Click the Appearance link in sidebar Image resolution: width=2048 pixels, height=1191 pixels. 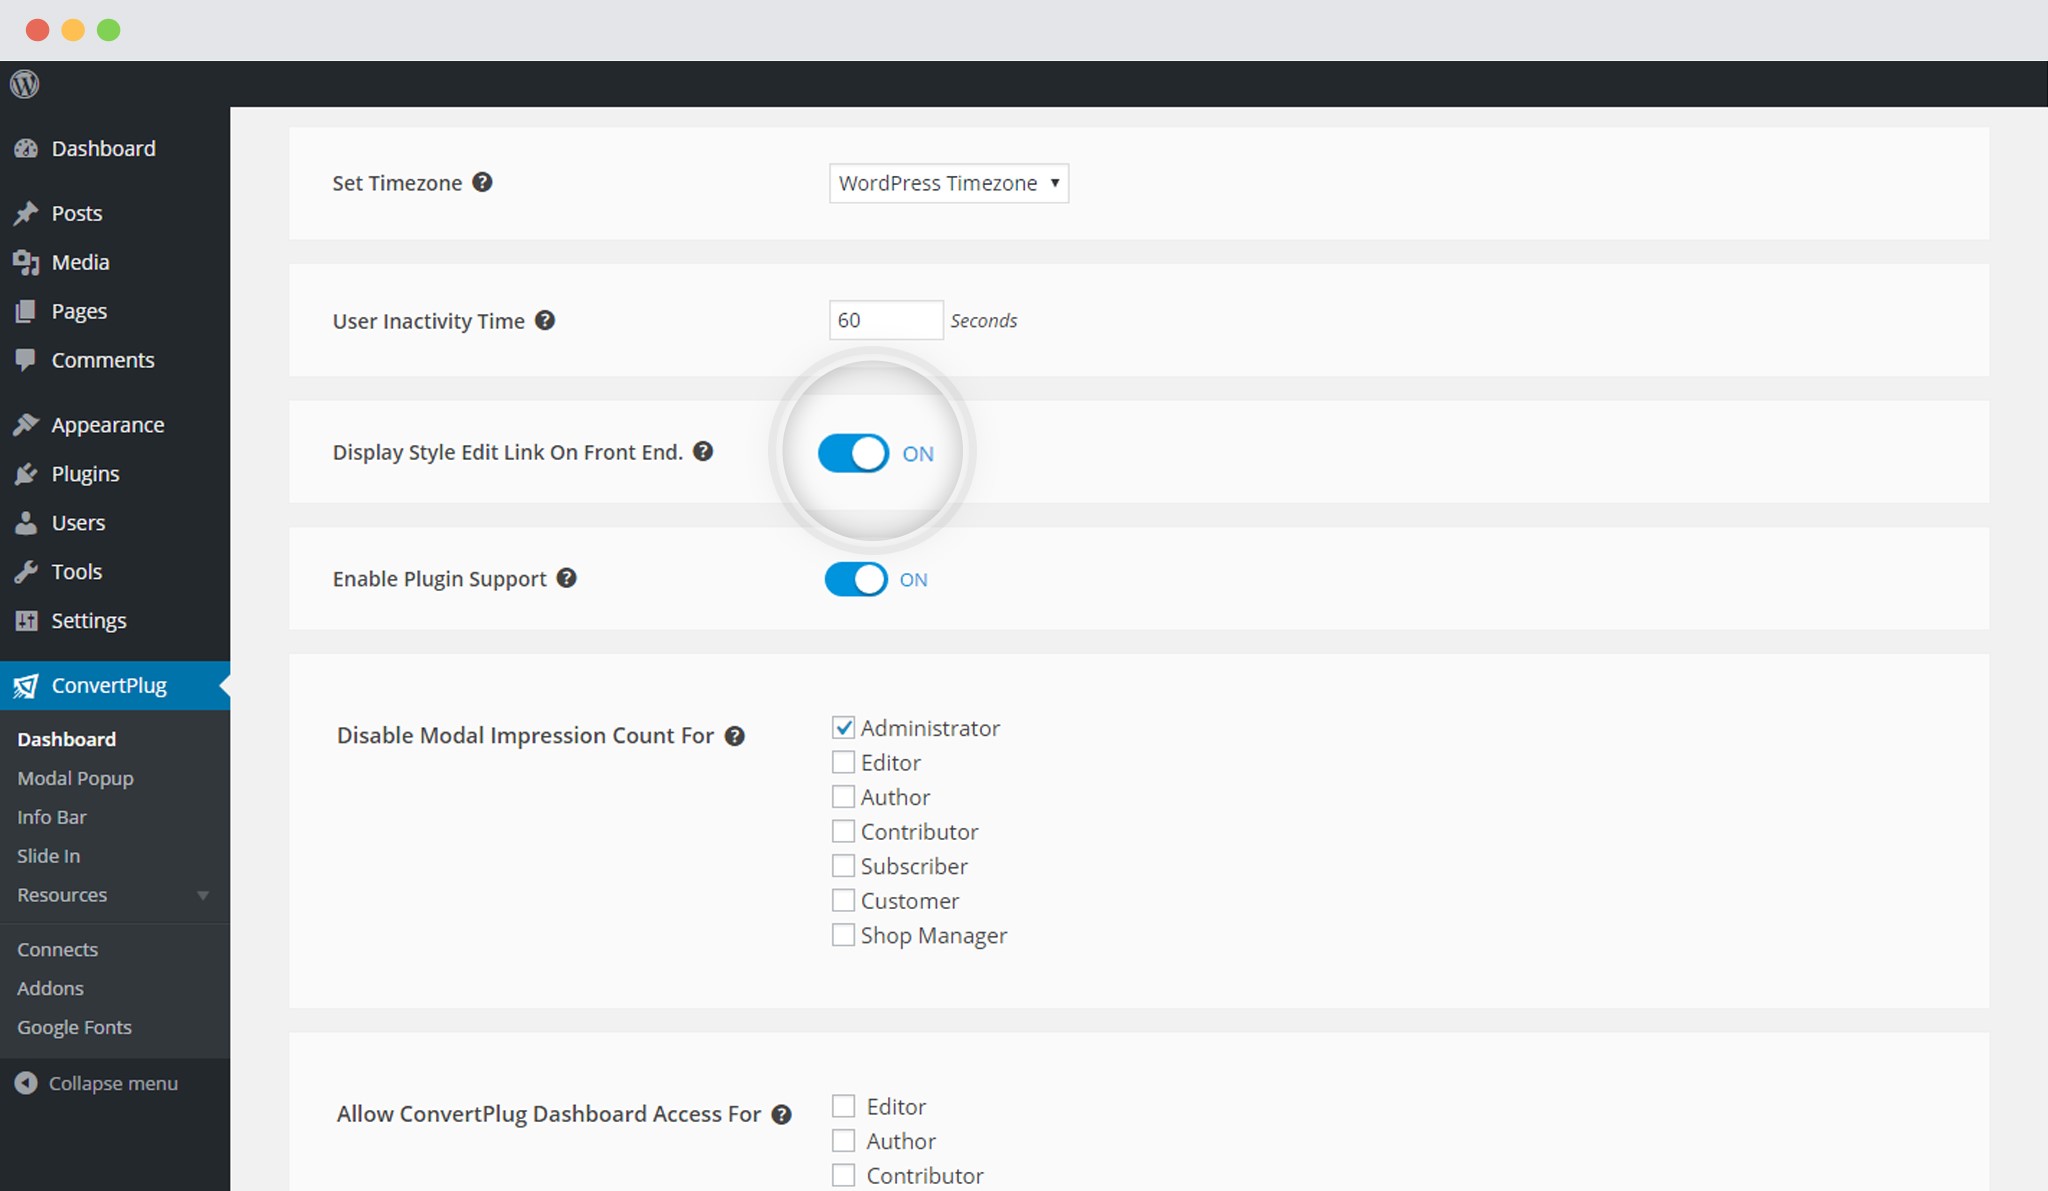click(x=106, y=424)
